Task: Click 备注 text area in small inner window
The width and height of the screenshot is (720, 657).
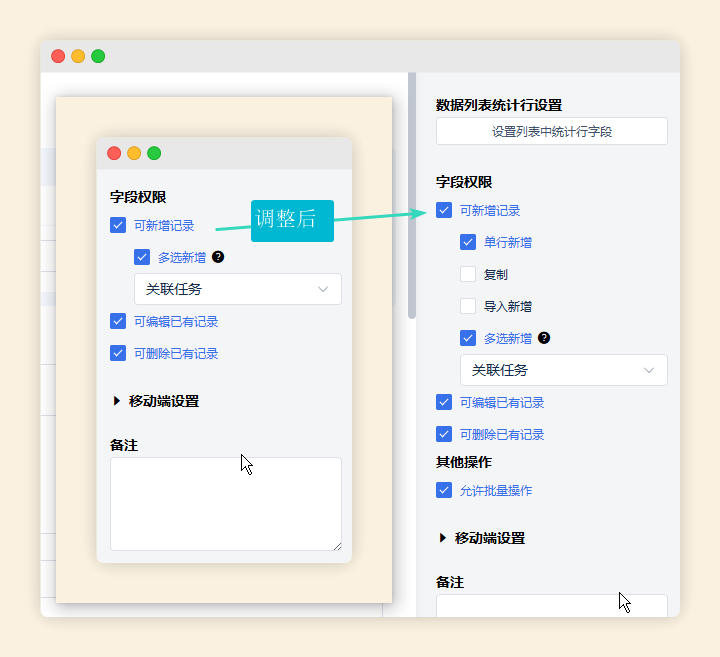Action: point(225,503)
